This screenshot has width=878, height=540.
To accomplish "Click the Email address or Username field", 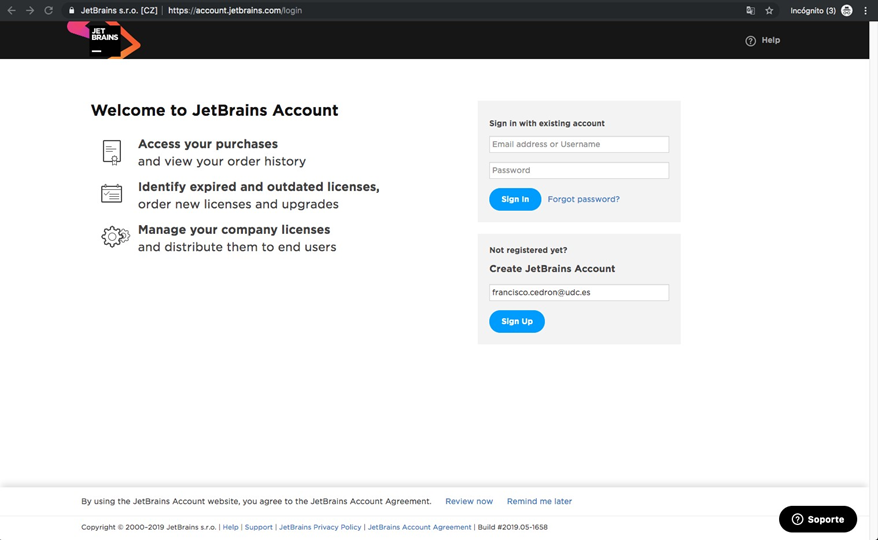I will [x=579, y=145].
